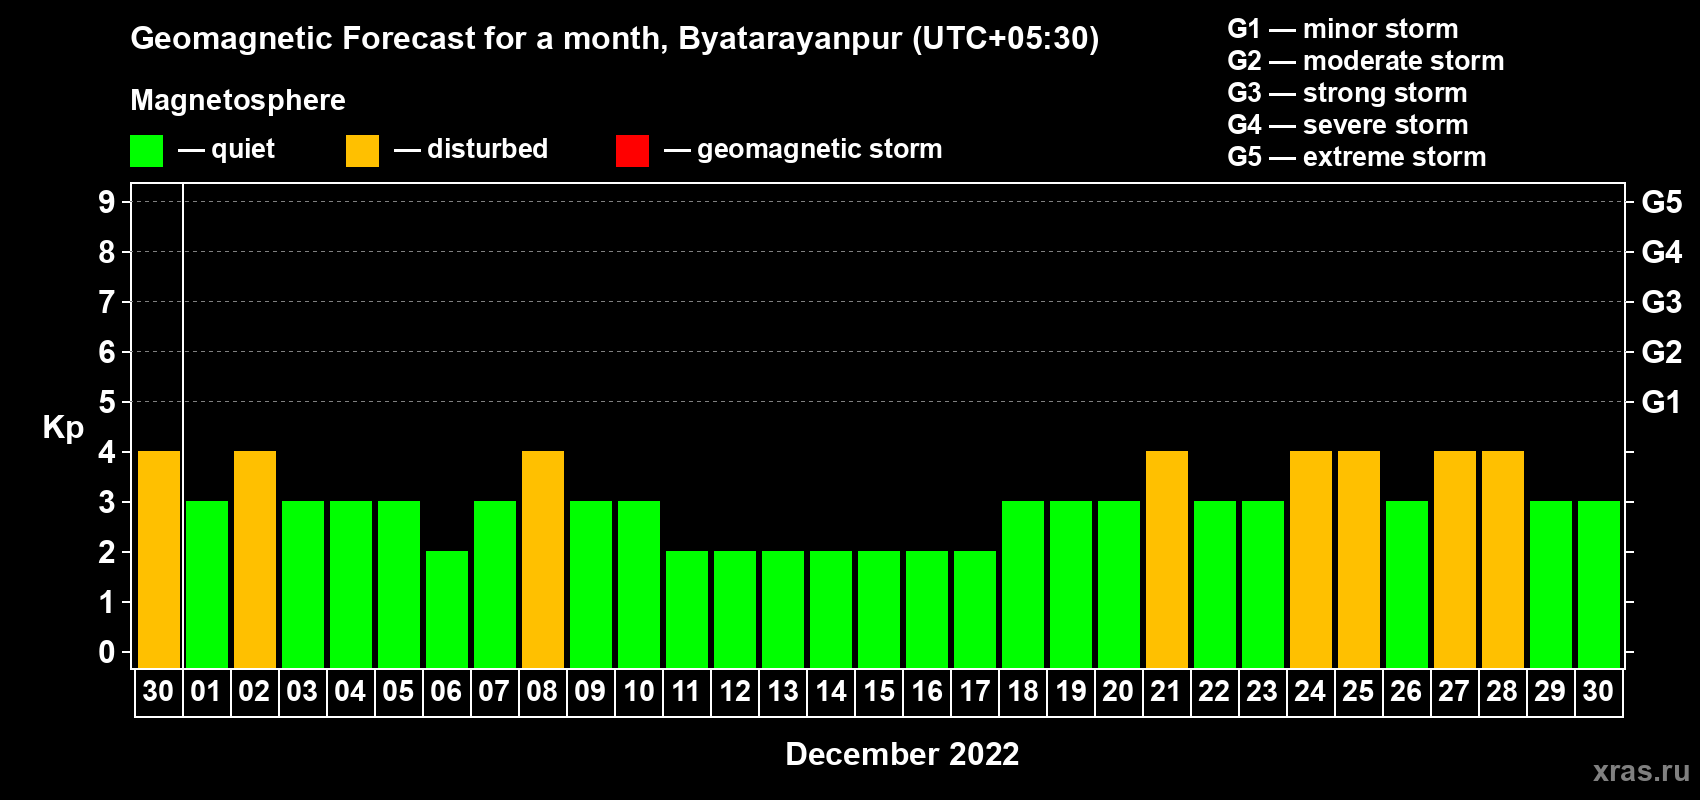Viewport: 1700px width, 800px height.
Task: Click the December 2022 month label
Action: pyautogui.click(x=902, y=754)
